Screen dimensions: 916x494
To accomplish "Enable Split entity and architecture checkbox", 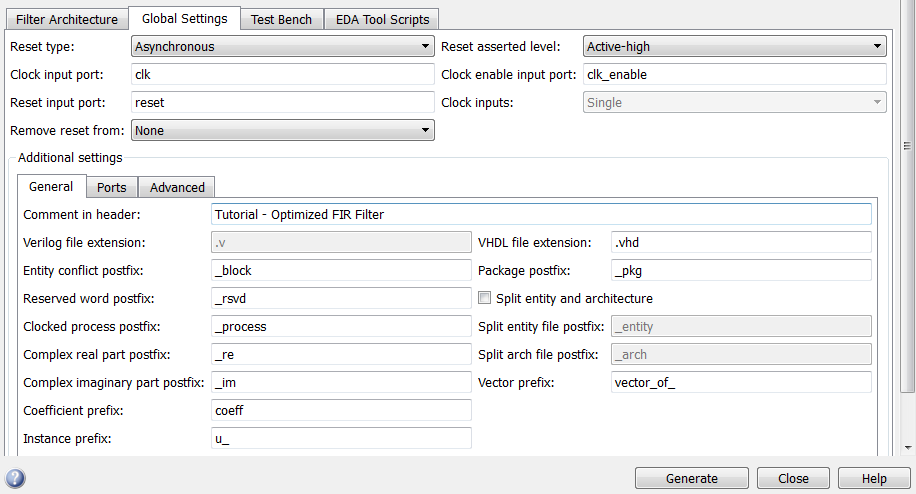I will click(485, 298).
